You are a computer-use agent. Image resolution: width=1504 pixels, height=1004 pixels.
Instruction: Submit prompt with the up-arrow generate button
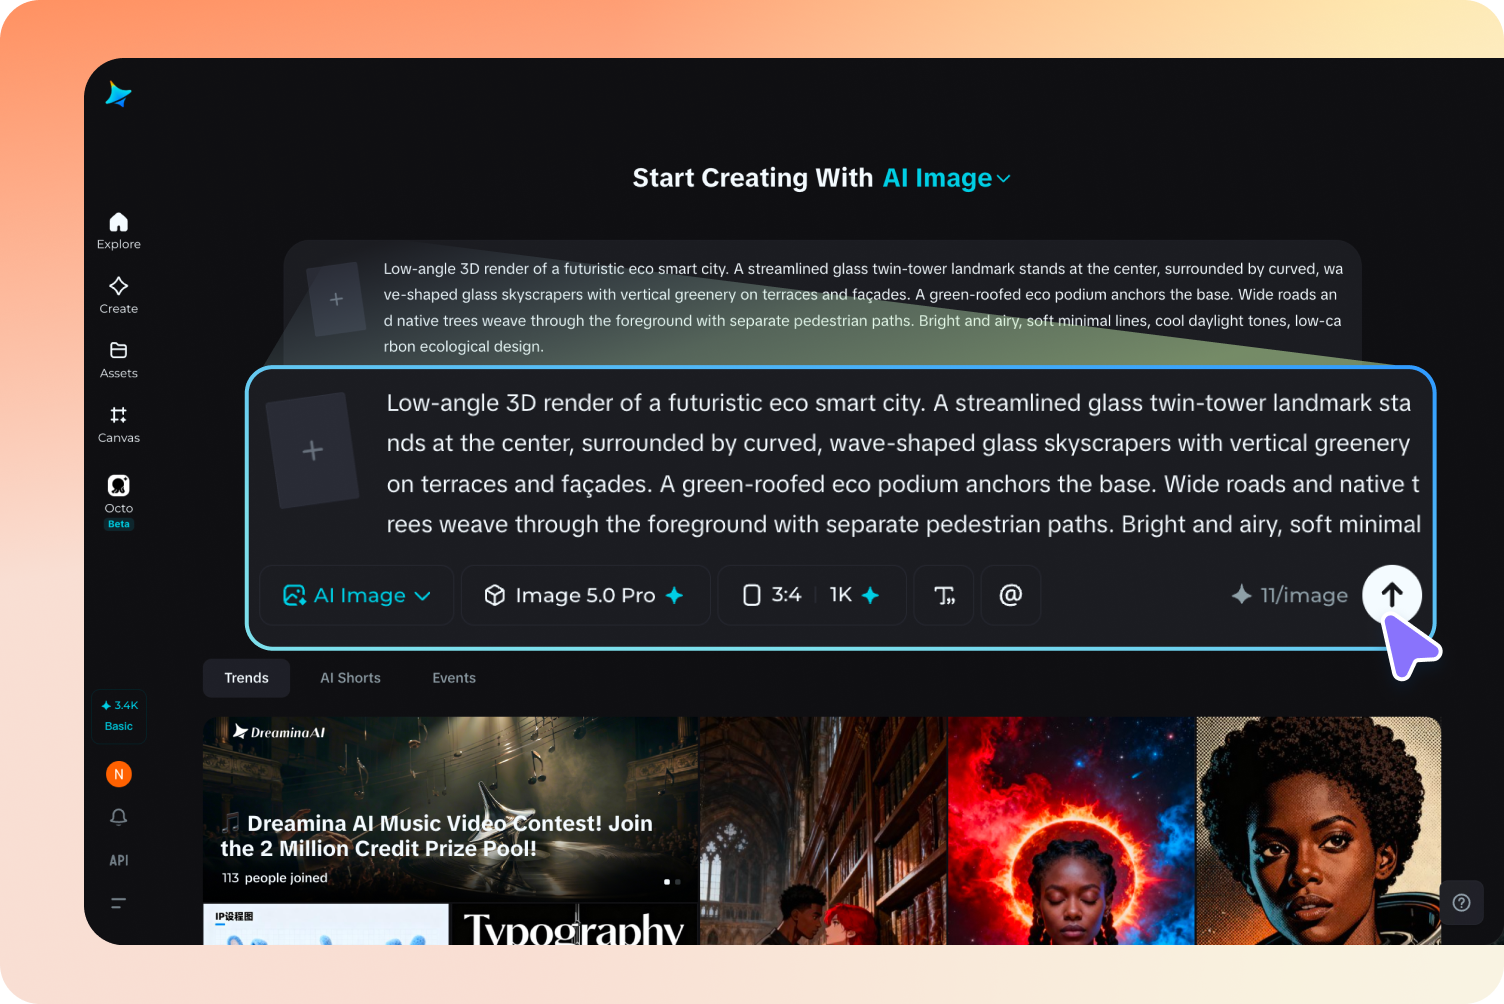pyautogui.click(x=1392, y=595)
